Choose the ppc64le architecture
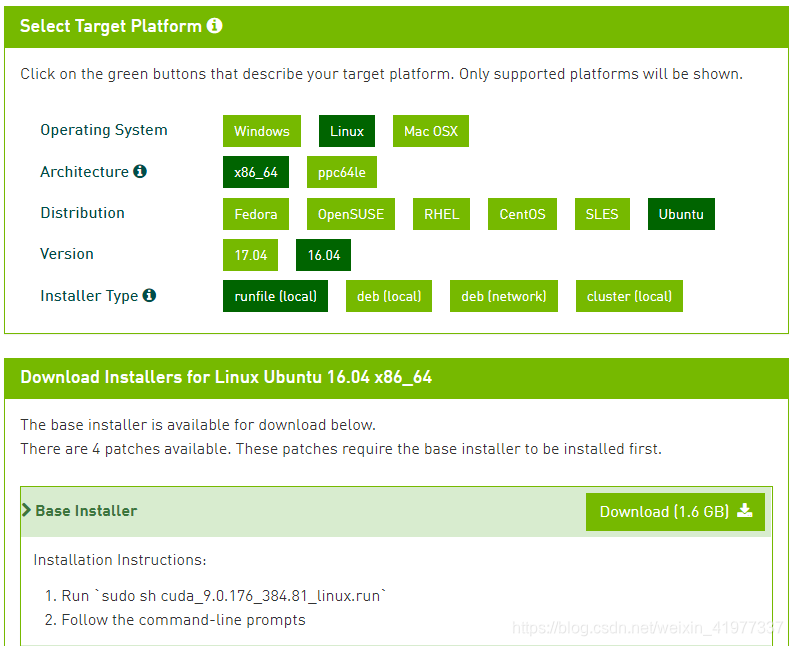The width and height of the screenshot is (793, 646). (342, 172)
